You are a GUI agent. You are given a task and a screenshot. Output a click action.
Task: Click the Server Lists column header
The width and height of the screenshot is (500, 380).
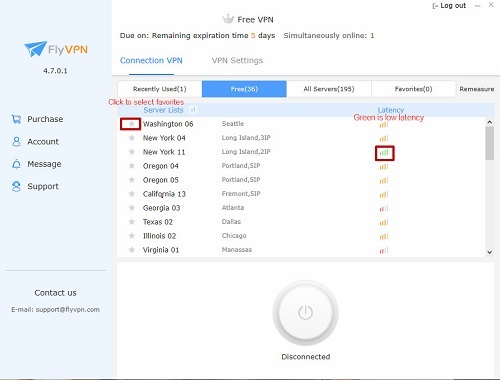163,110
